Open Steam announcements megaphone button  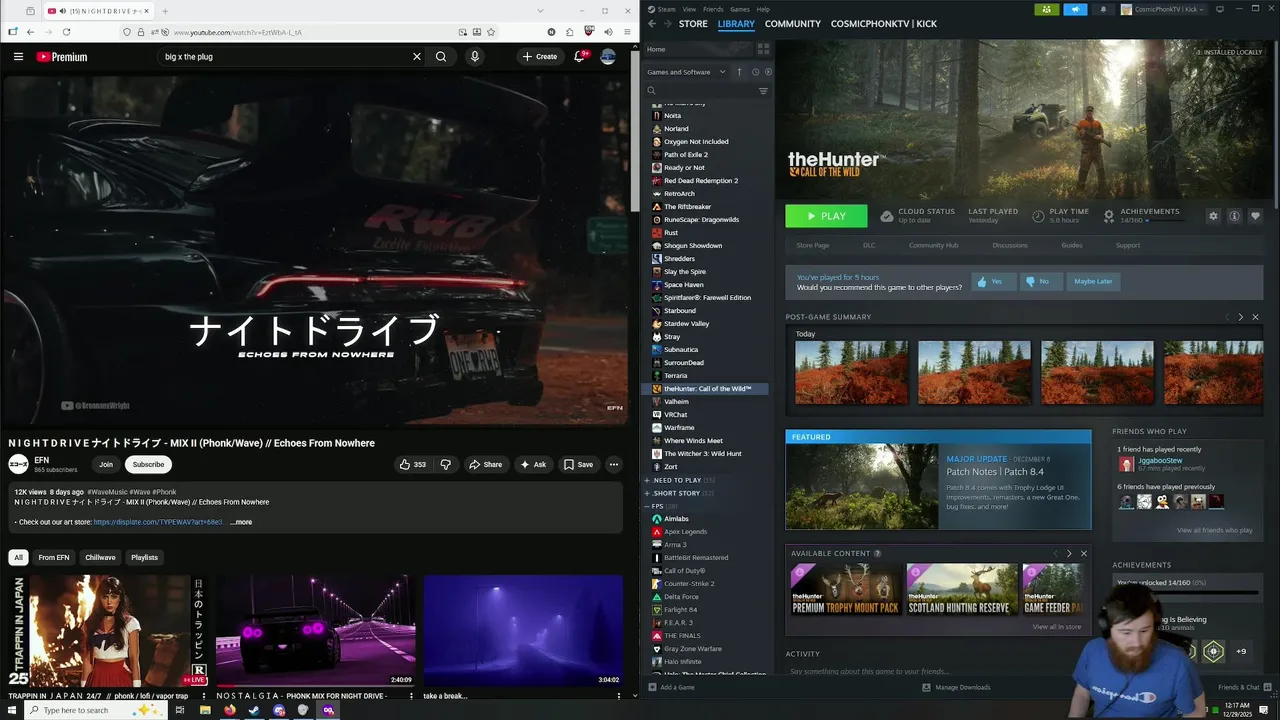[1075, 9]
